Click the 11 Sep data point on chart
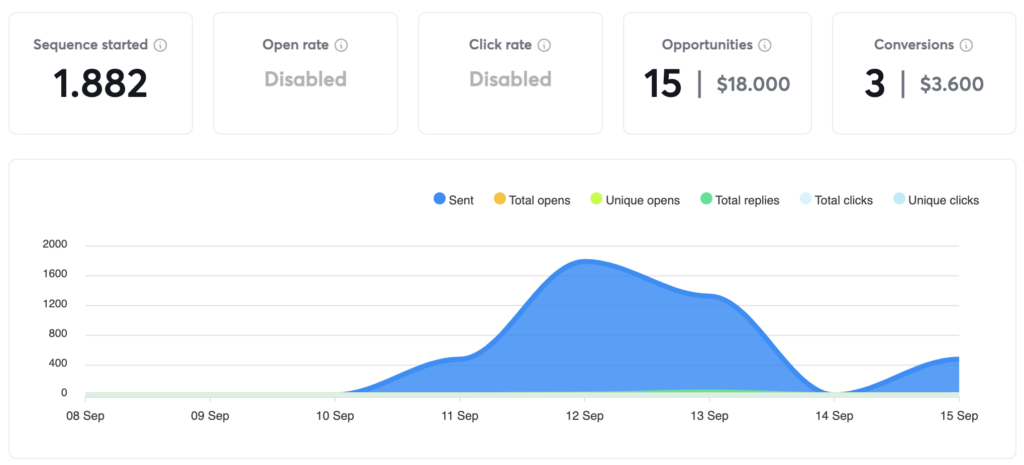The image size is (1024, 465). click(459, 358)
